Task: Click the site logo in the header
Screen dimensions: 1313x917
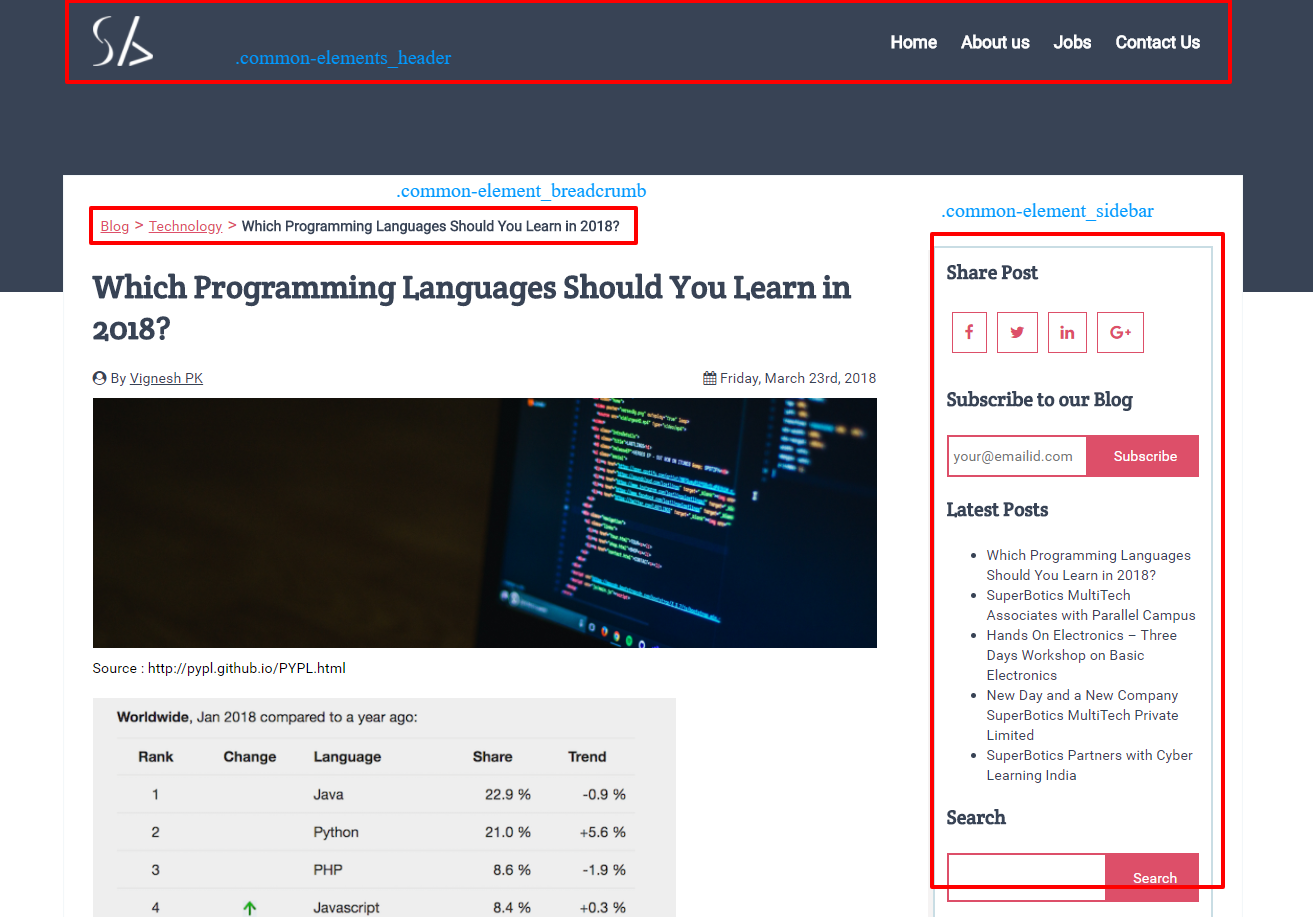Action: [122, 42]
